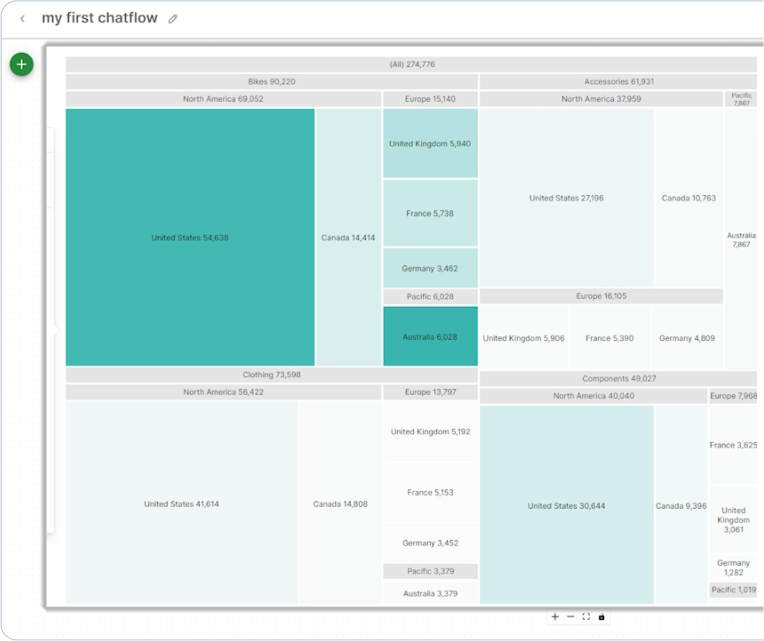Image resolution: width=764 pixels, height=641 pixels.
Task: Zoom in with canvas plus control
Action: [x=555, y=617]
